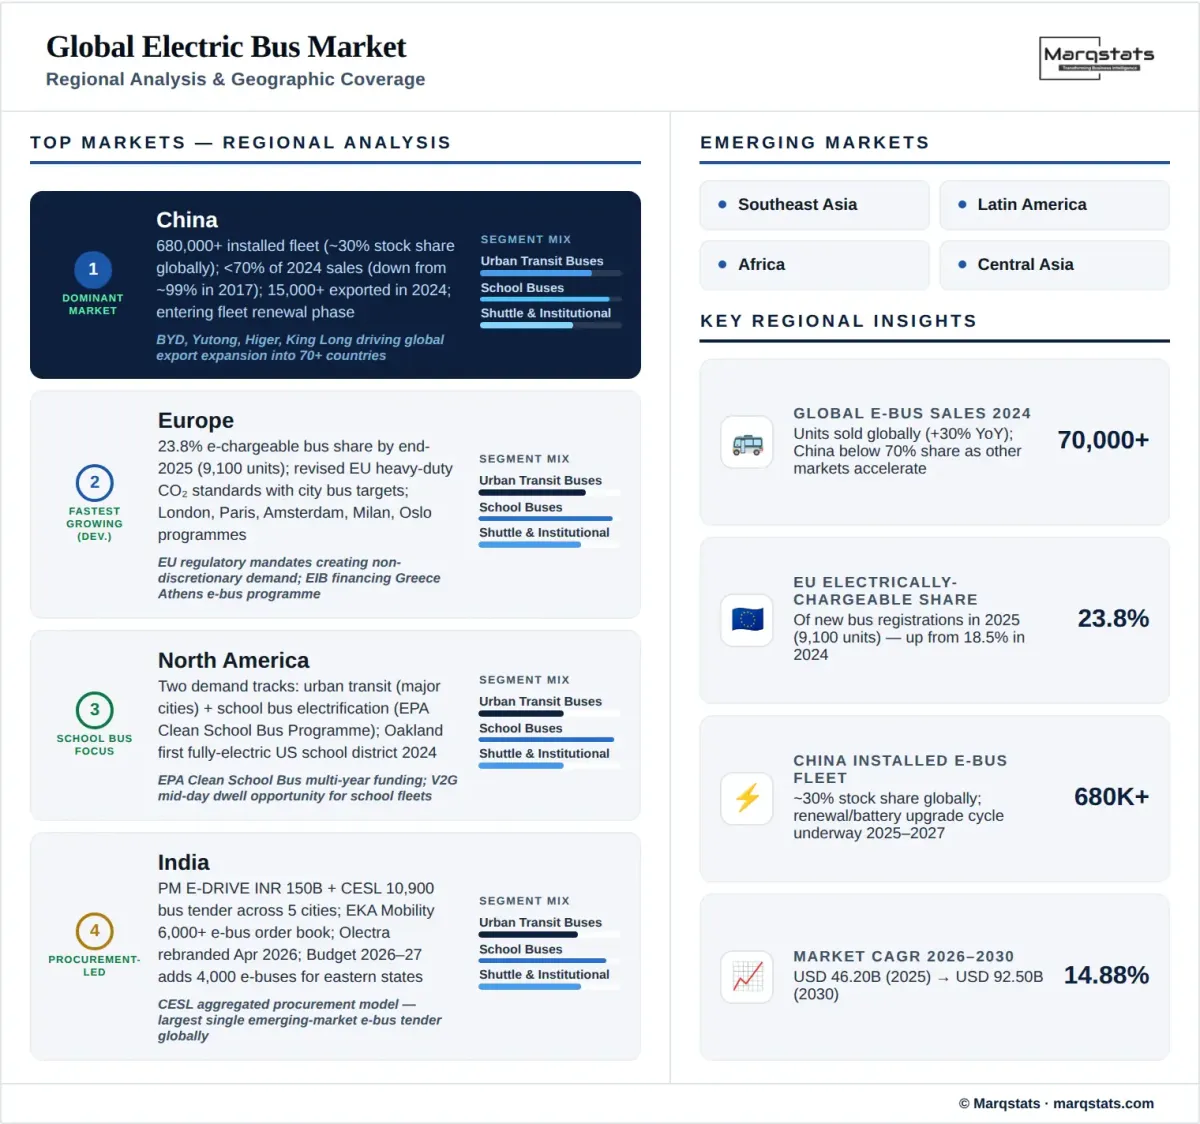
Task: Open the chart icon on Market CAGR card
Action: point(746,977)
